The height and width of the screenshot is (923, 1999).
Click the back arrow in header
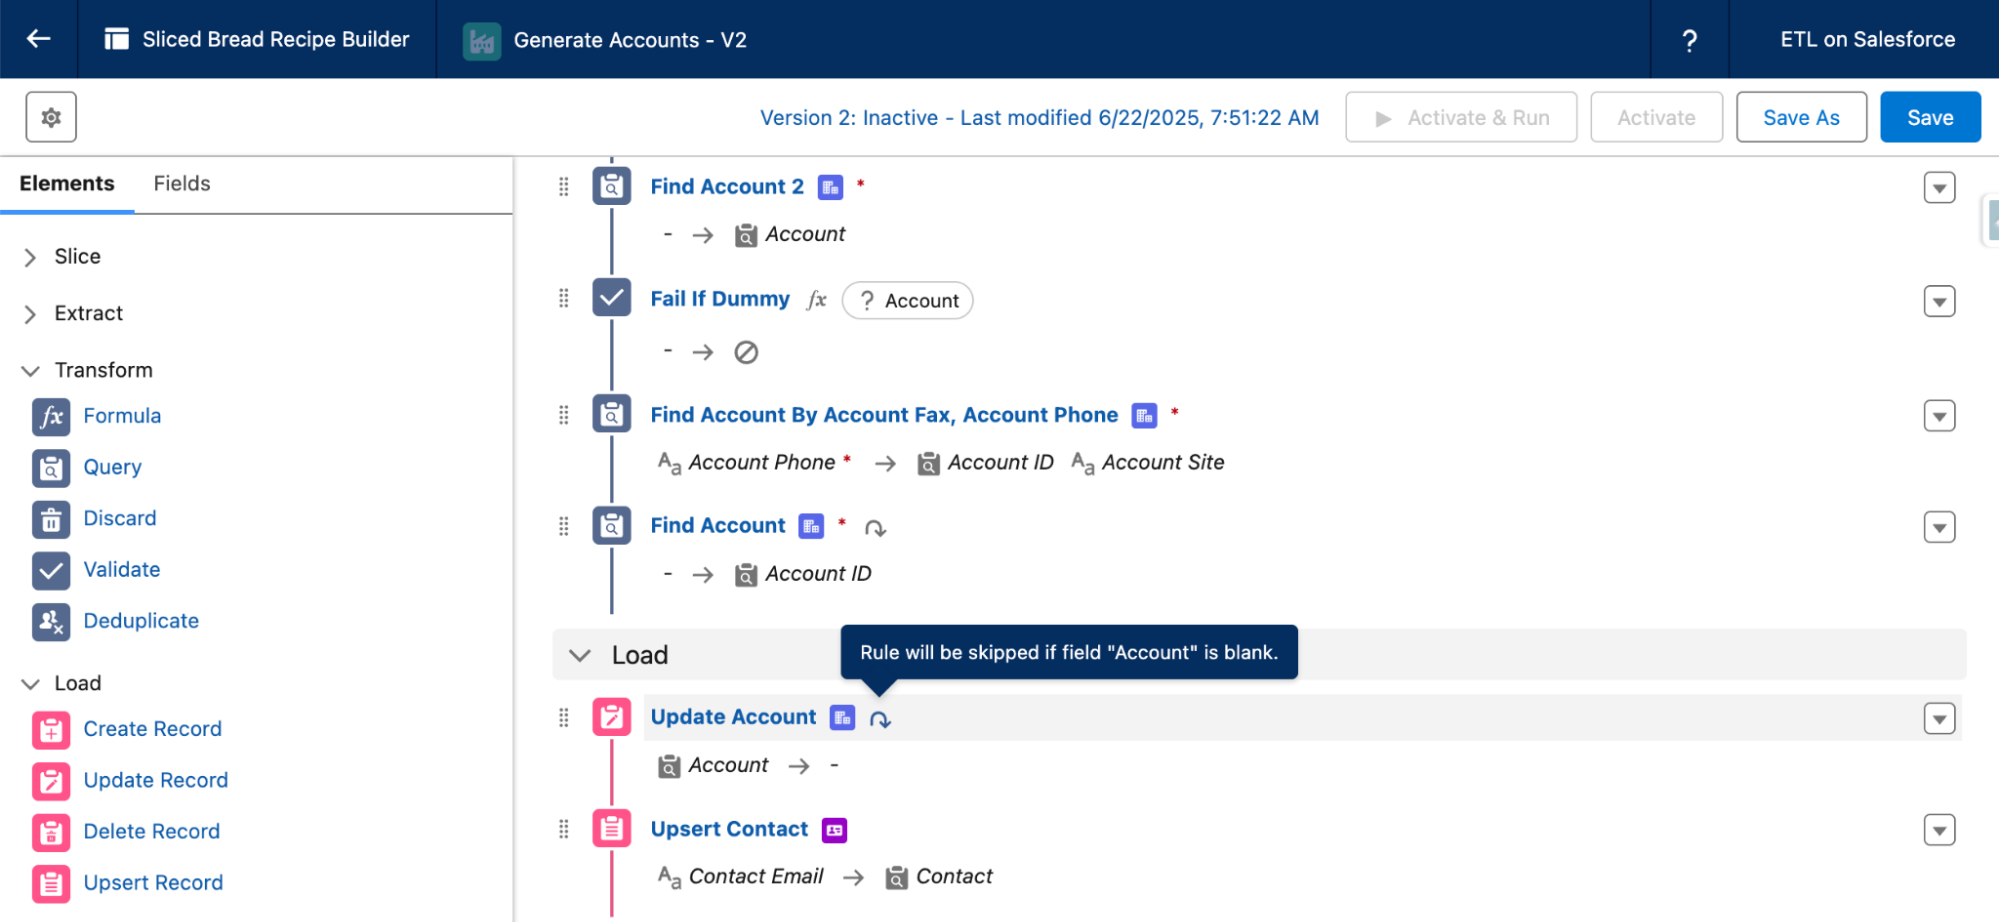click(38, 39)
